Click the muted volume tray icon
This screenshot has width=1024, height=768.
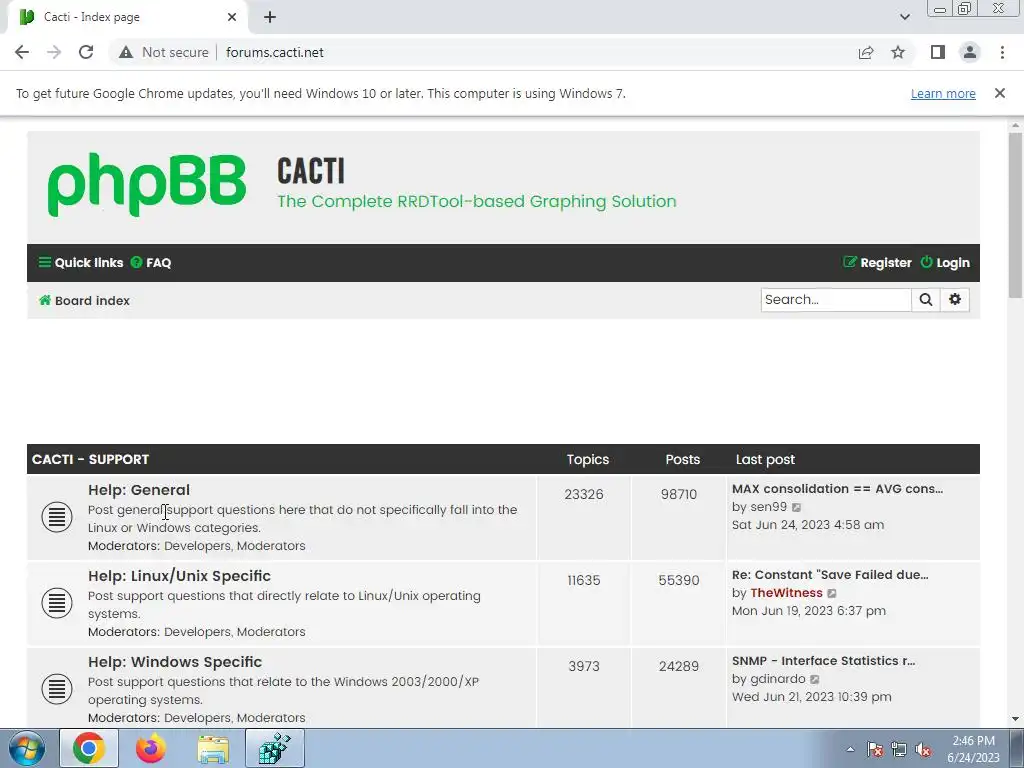pos(923,749)
